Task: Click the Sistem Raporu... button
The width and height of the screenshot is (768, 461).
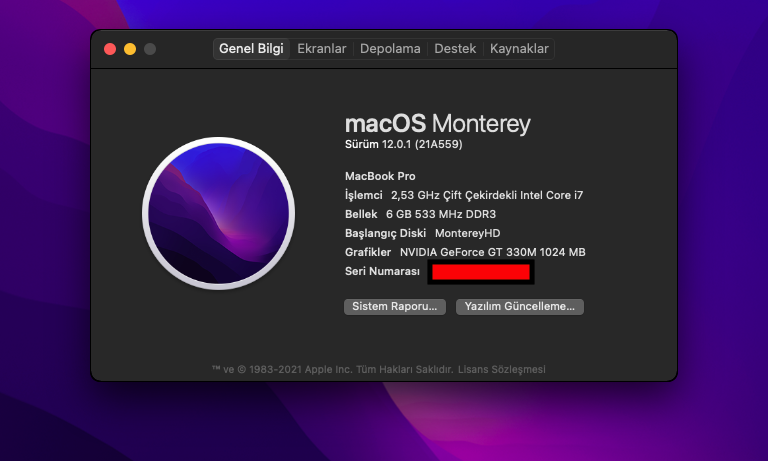Action: (395, 307)
